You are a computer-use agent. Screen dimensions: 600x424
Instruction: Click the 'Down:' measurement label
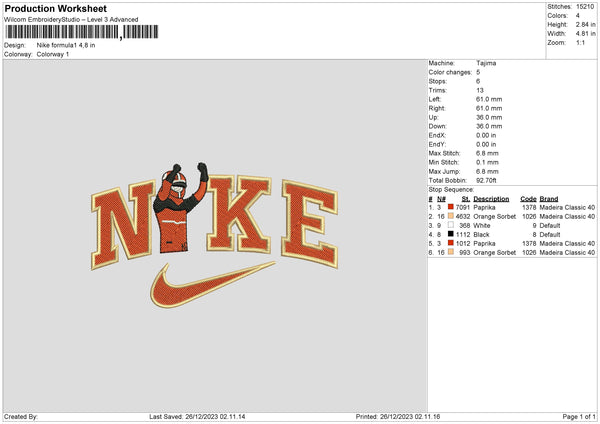click(x=437, y=126)
